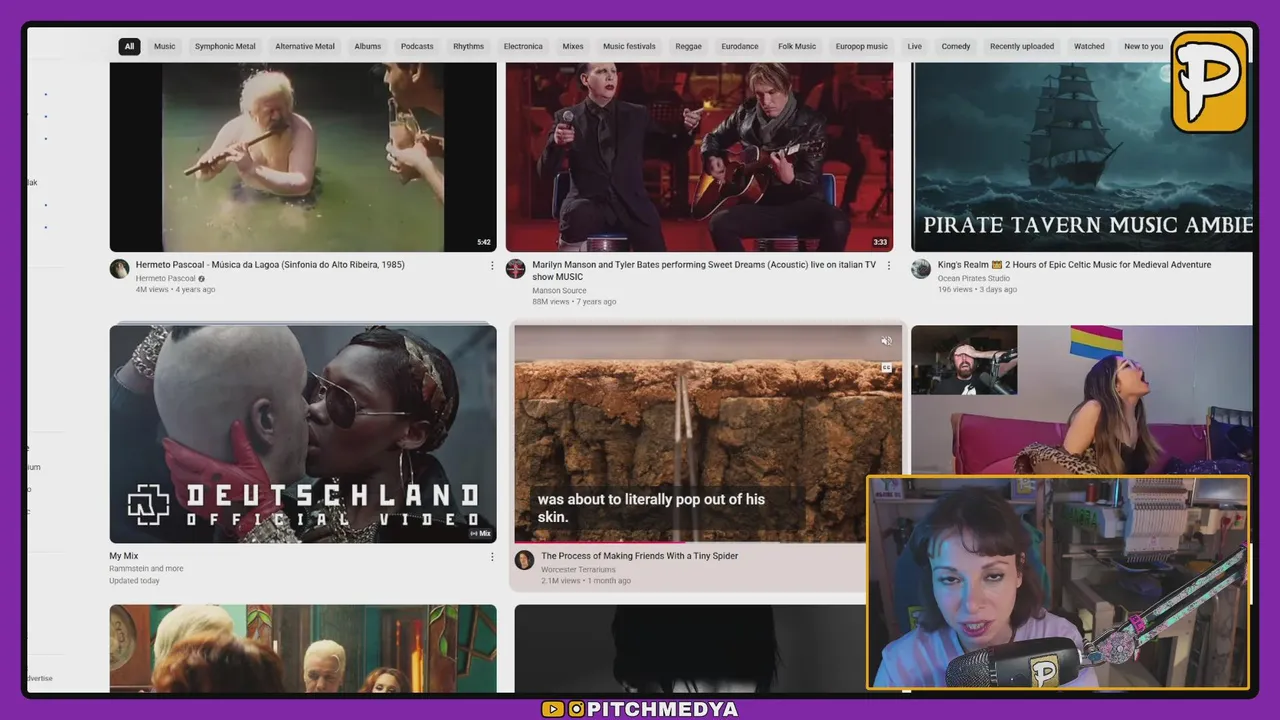Select the Recently uploaded chip
This screenshot has height=720, width=1280.
(1022, 46)
